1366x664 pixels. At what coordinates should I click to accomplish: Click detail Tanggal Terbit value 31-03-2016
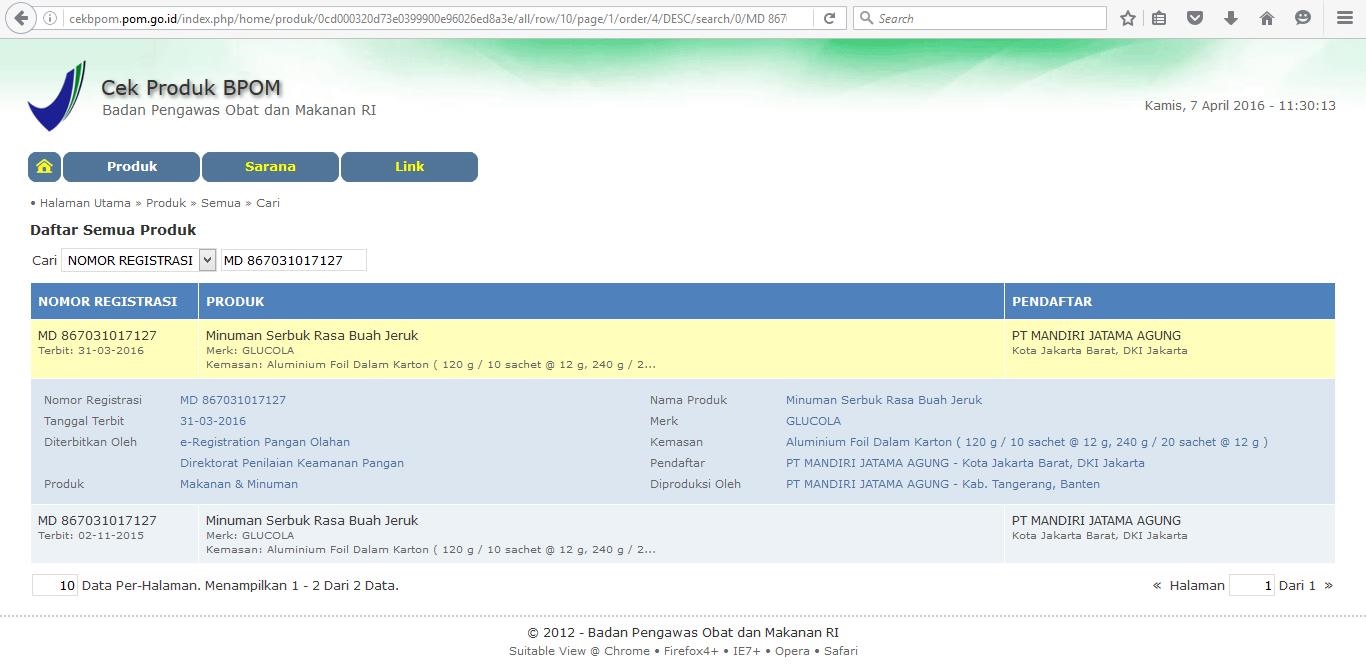(213, 421)
